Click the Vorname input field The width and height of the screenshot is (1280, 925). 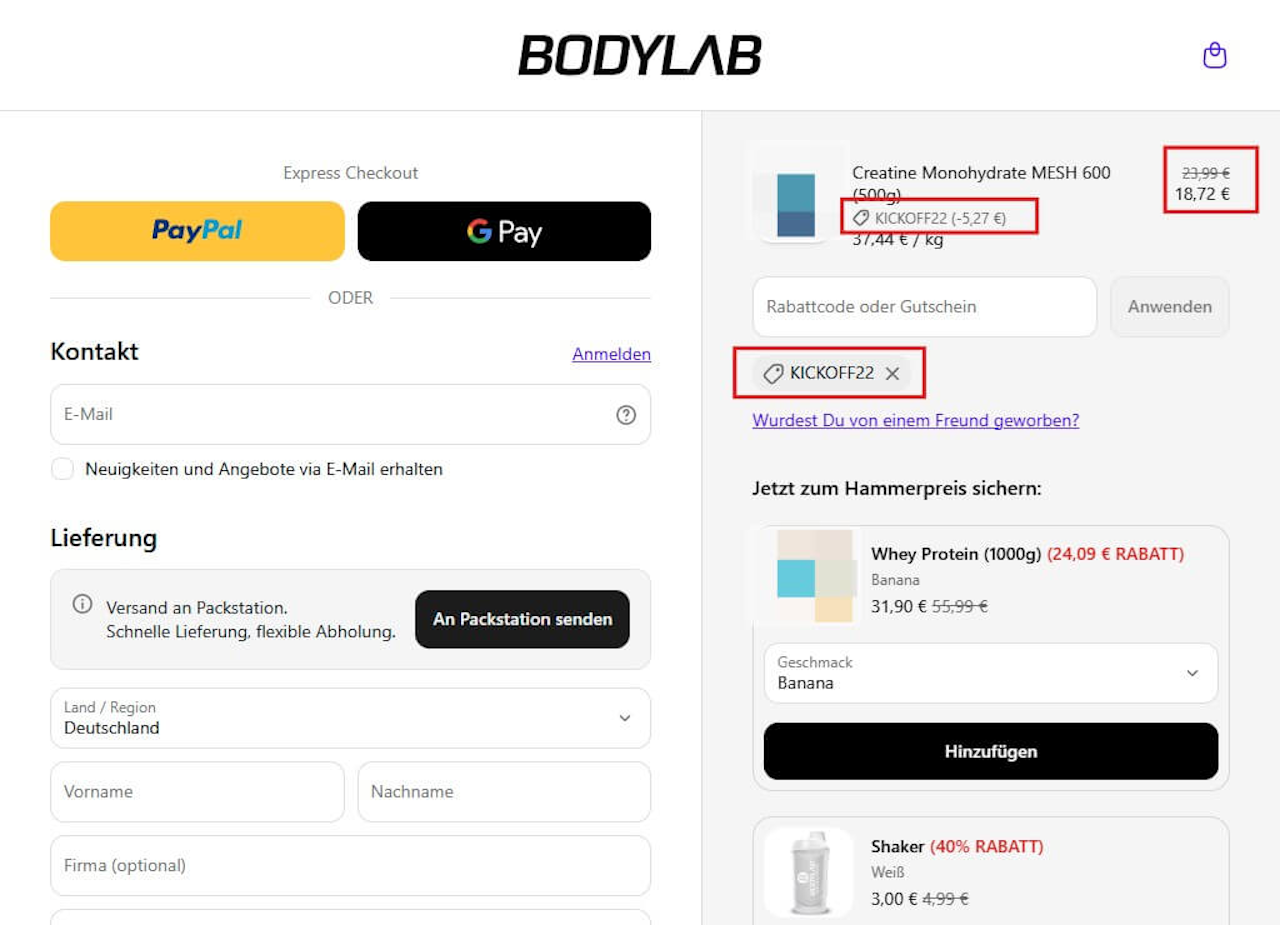point(197,792)
